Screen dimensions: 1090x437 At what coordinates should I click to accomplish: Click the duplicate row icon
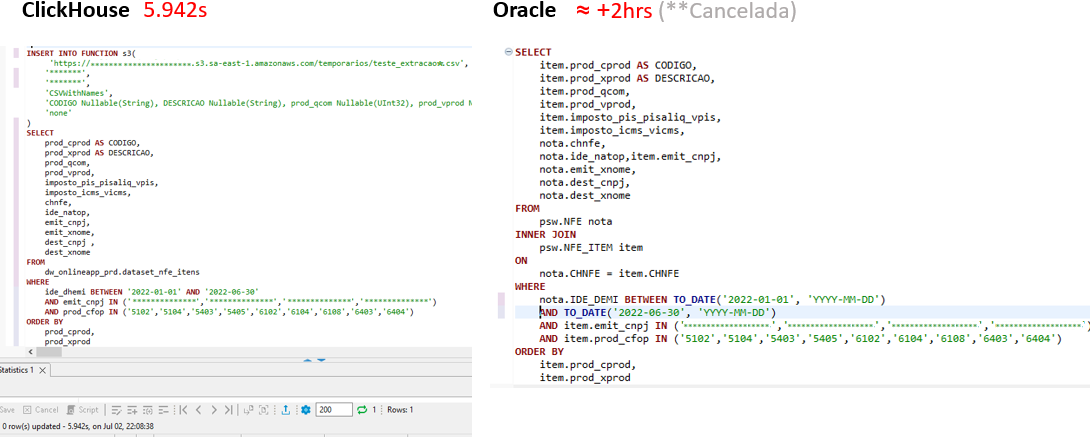point(147,410)
